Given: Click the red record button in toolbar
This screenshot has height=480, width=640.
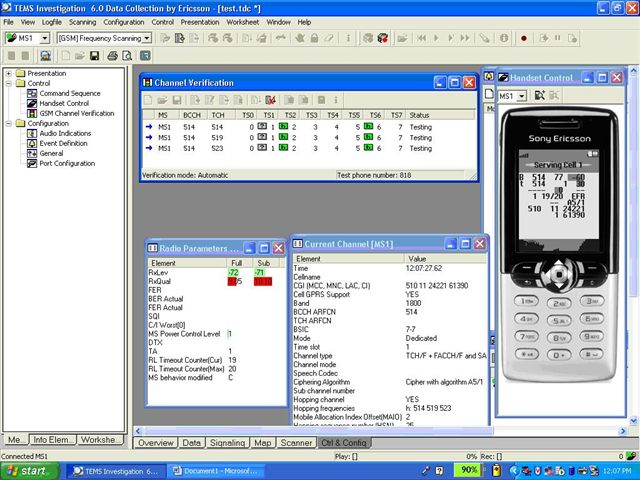Looking at the screenshot, I should [x=523, y=38].
